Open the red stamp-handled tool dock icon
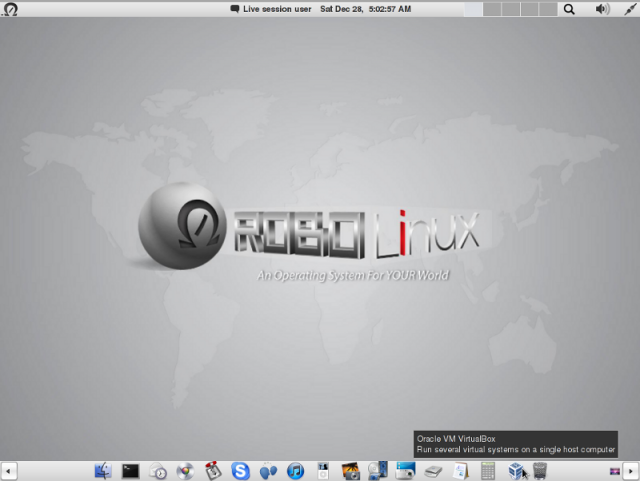Screen dimensions: 640x481 tap(213, 471)
